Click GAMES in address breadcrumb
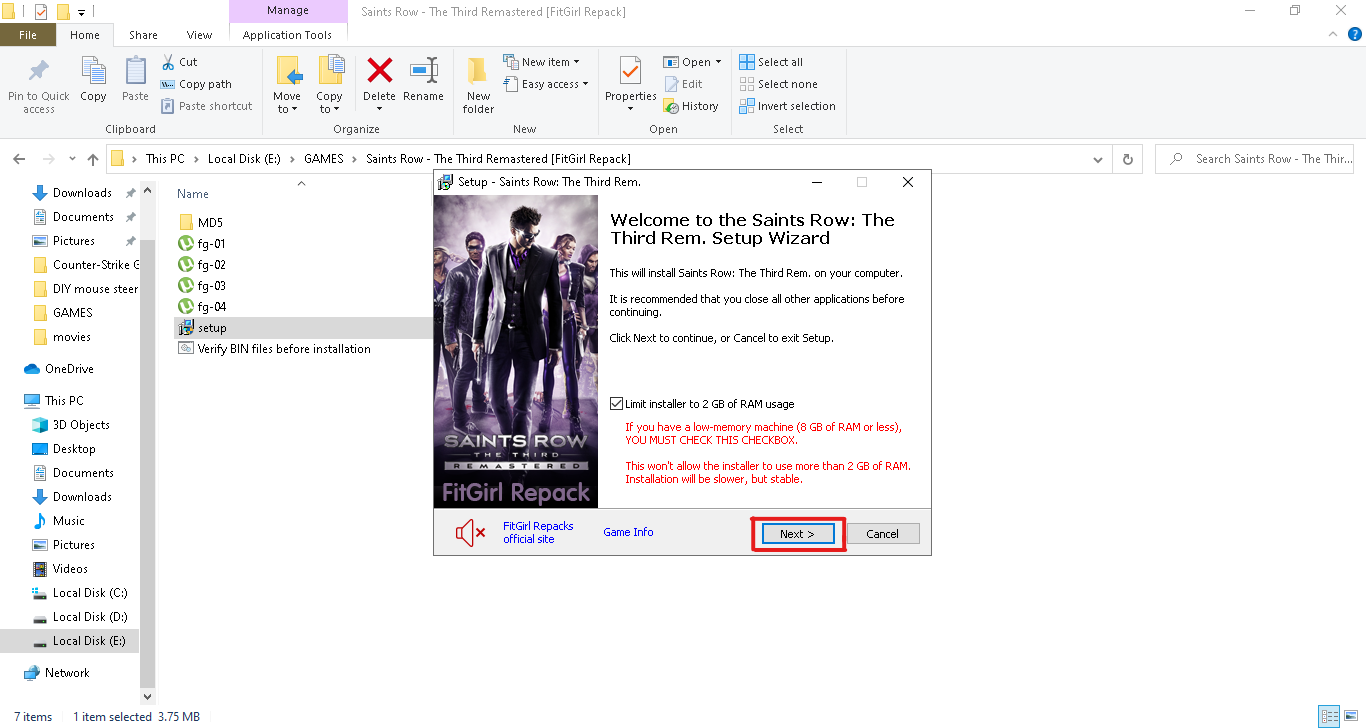This screenshot has height=728, width=1366. tap(324, 159)
